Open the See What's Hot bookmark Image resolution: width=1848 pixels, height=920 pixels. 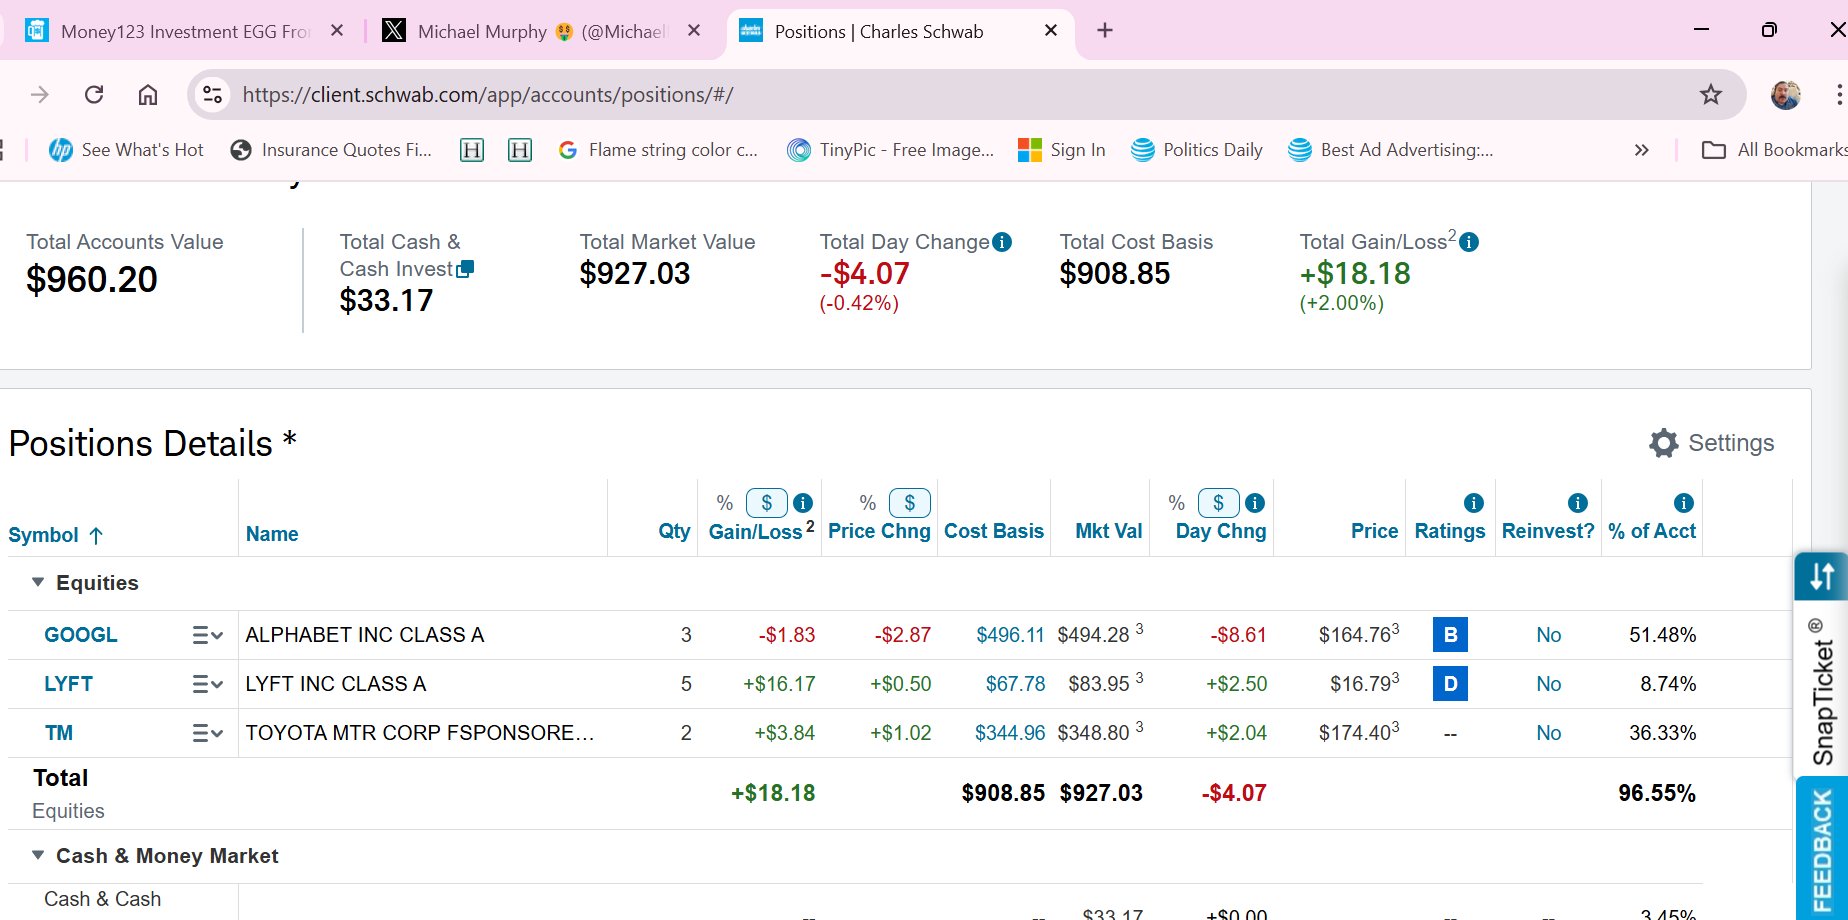(x=126, y=150)
